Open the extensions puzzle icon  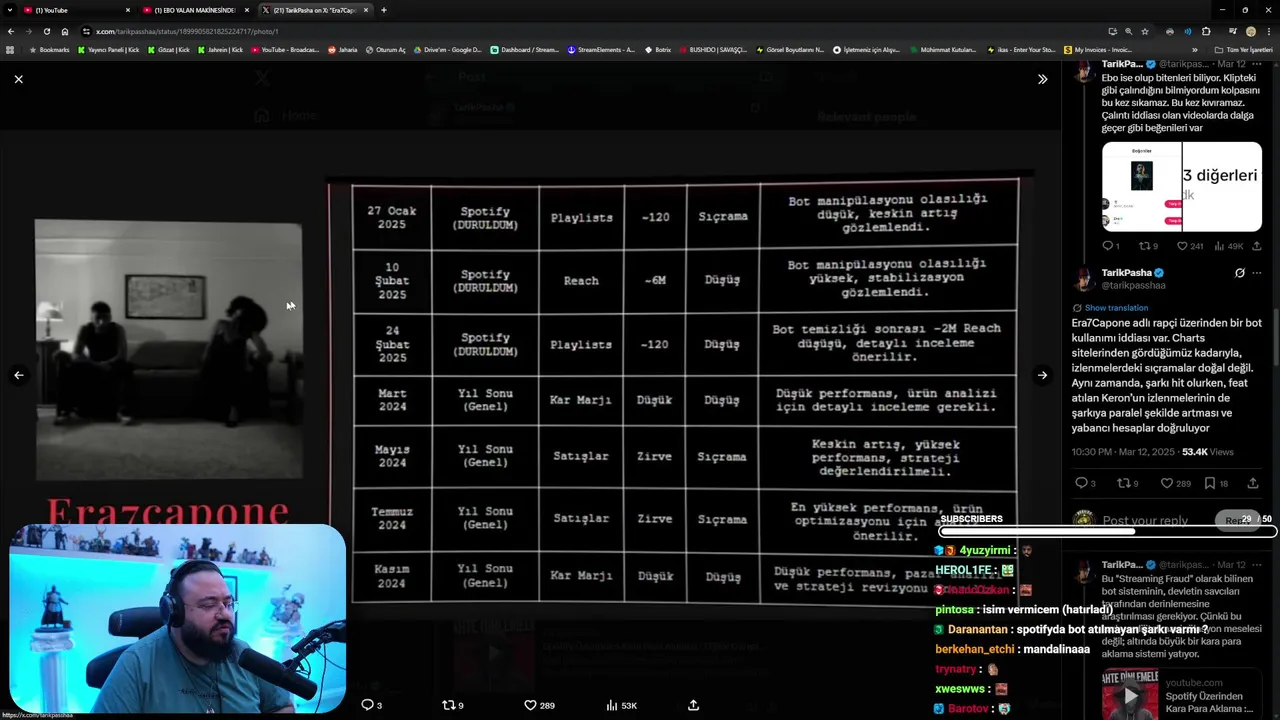coord(1206,31)
